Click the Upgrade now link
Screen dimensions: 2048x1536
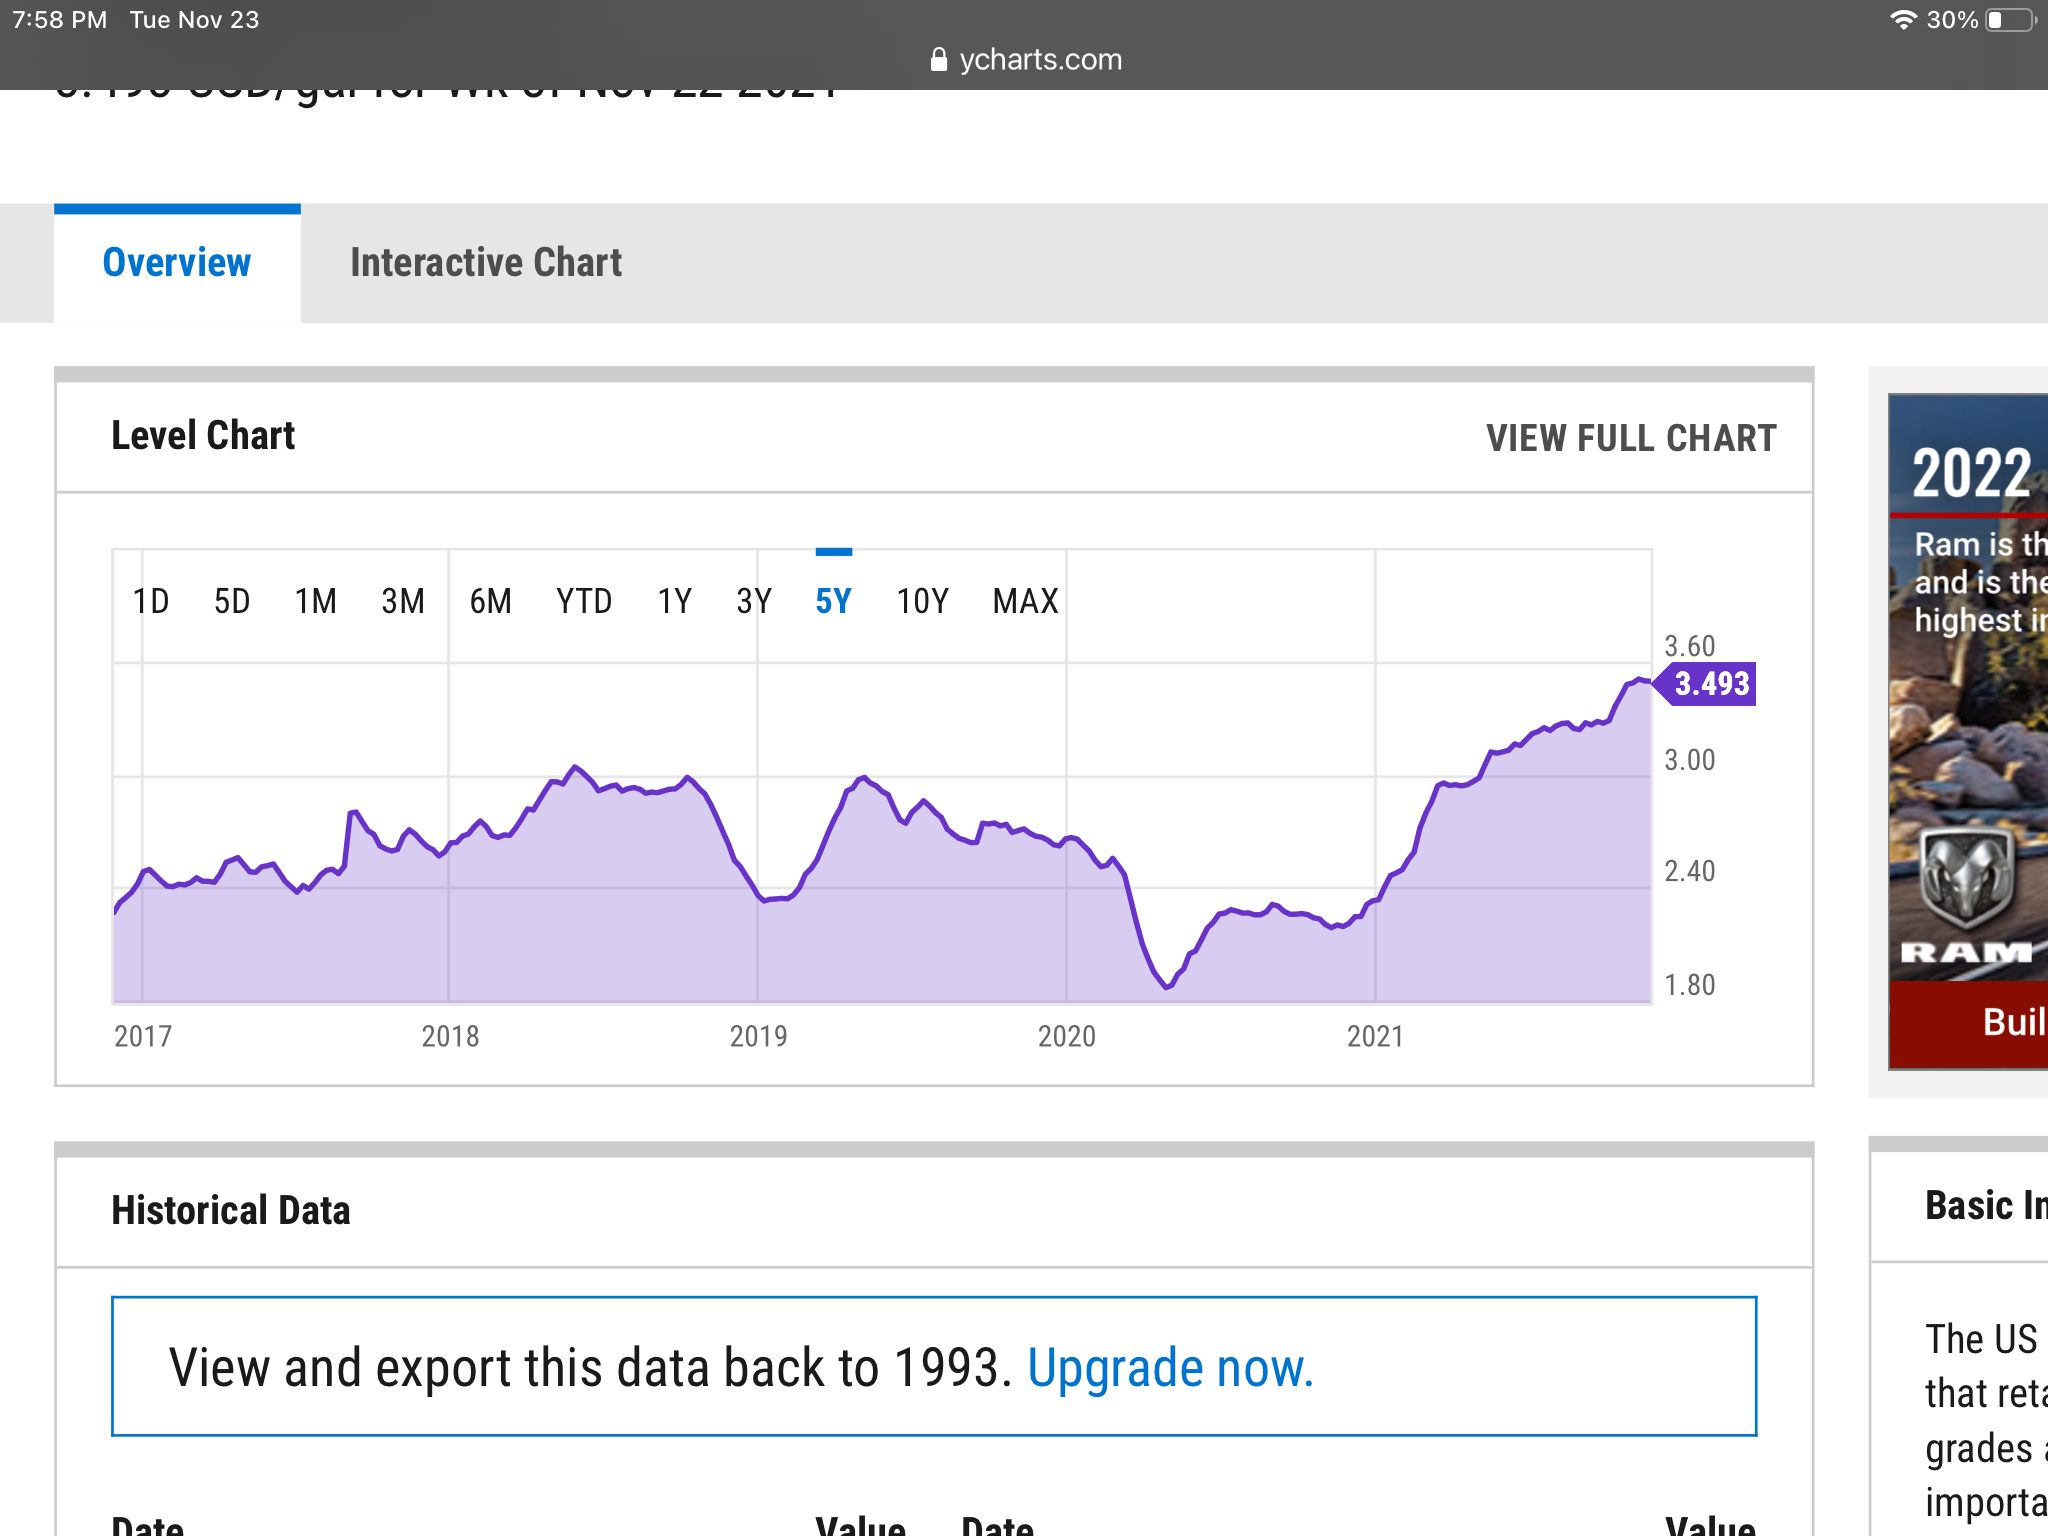(x=1170, y=1368)
